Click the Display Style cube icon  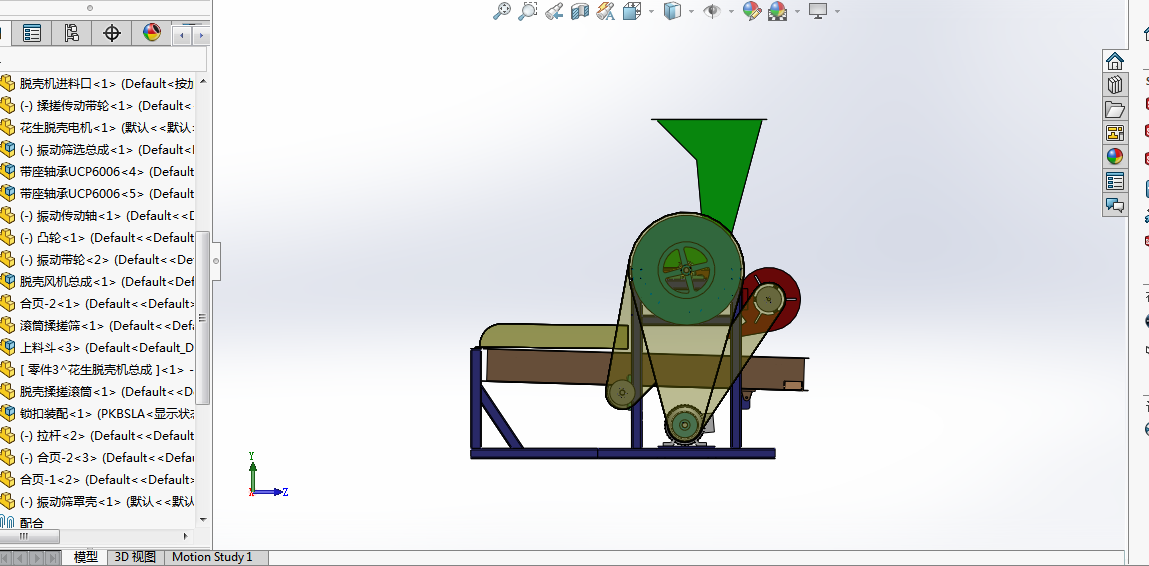pyautogui.click(x=672, y=11)
